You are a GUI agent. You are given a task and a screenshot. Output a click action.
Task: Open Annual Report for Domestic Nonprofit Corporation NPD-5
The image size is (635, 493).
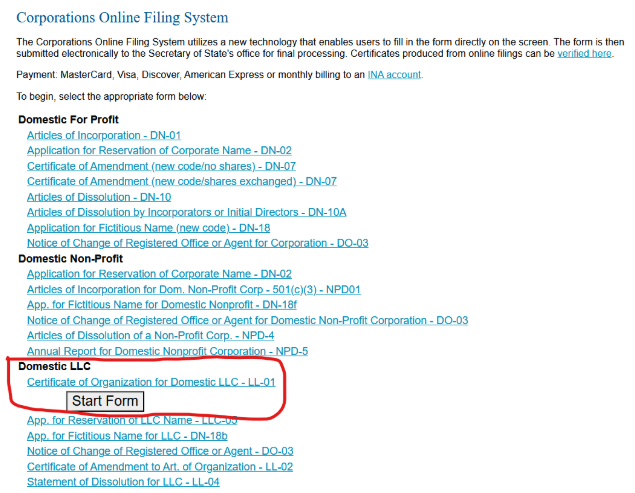tap(167, 351)
